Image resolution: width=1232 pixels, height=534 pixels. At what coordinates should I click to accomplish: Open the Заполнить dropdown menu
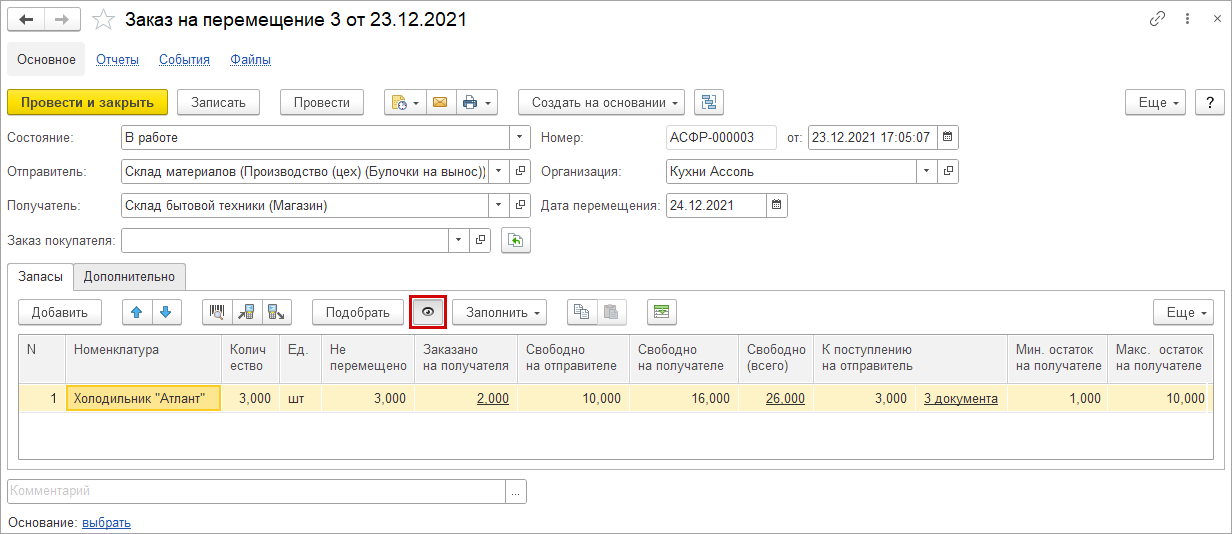tap(499, 312)
